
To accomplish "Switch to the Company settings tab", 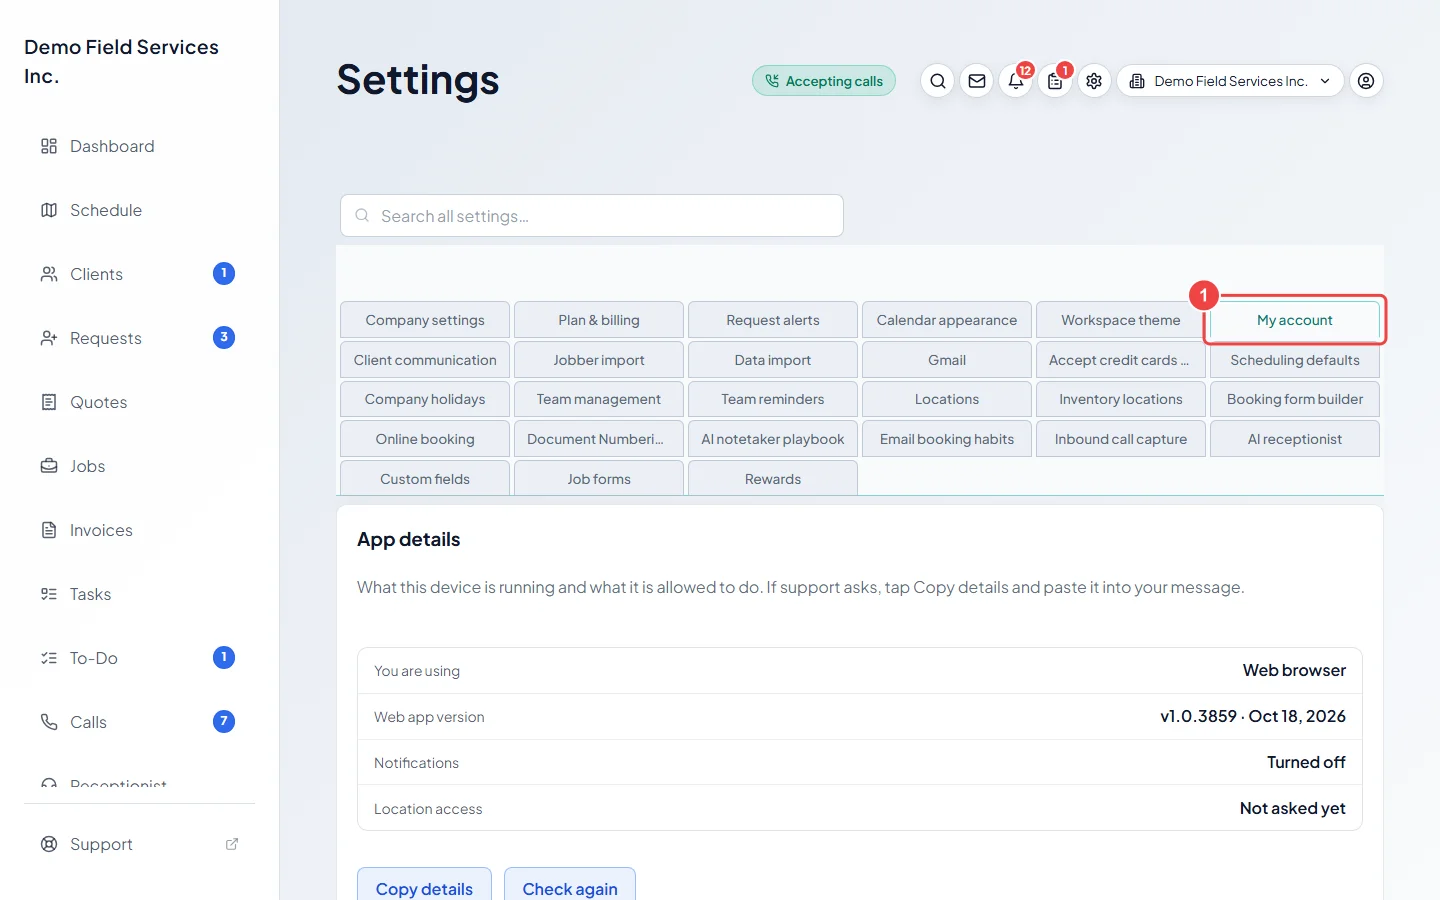I will (425, 320).
